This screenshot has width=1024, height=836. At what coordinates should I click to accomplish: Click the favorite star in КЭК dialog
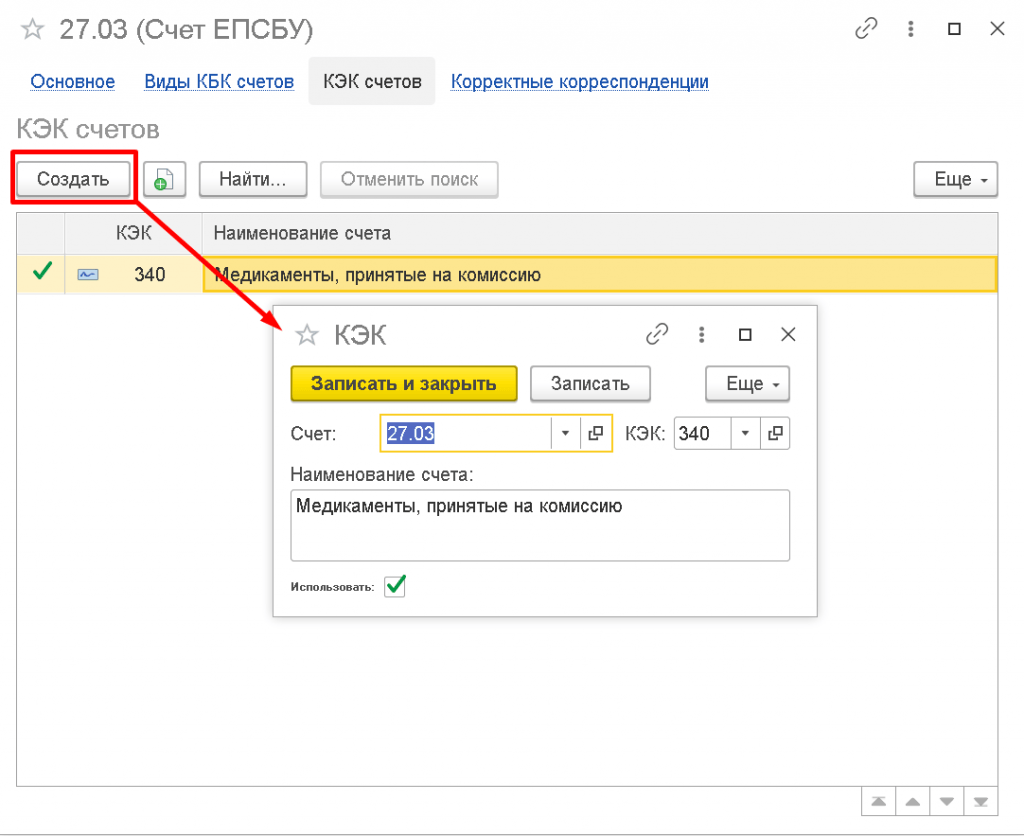[x=307, y=335]
